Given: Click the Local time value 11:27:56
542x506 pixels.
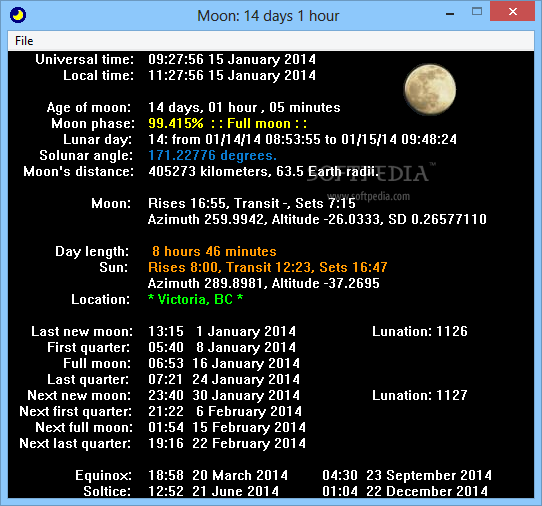Looking at the screenshot, I should coord(232,75).
